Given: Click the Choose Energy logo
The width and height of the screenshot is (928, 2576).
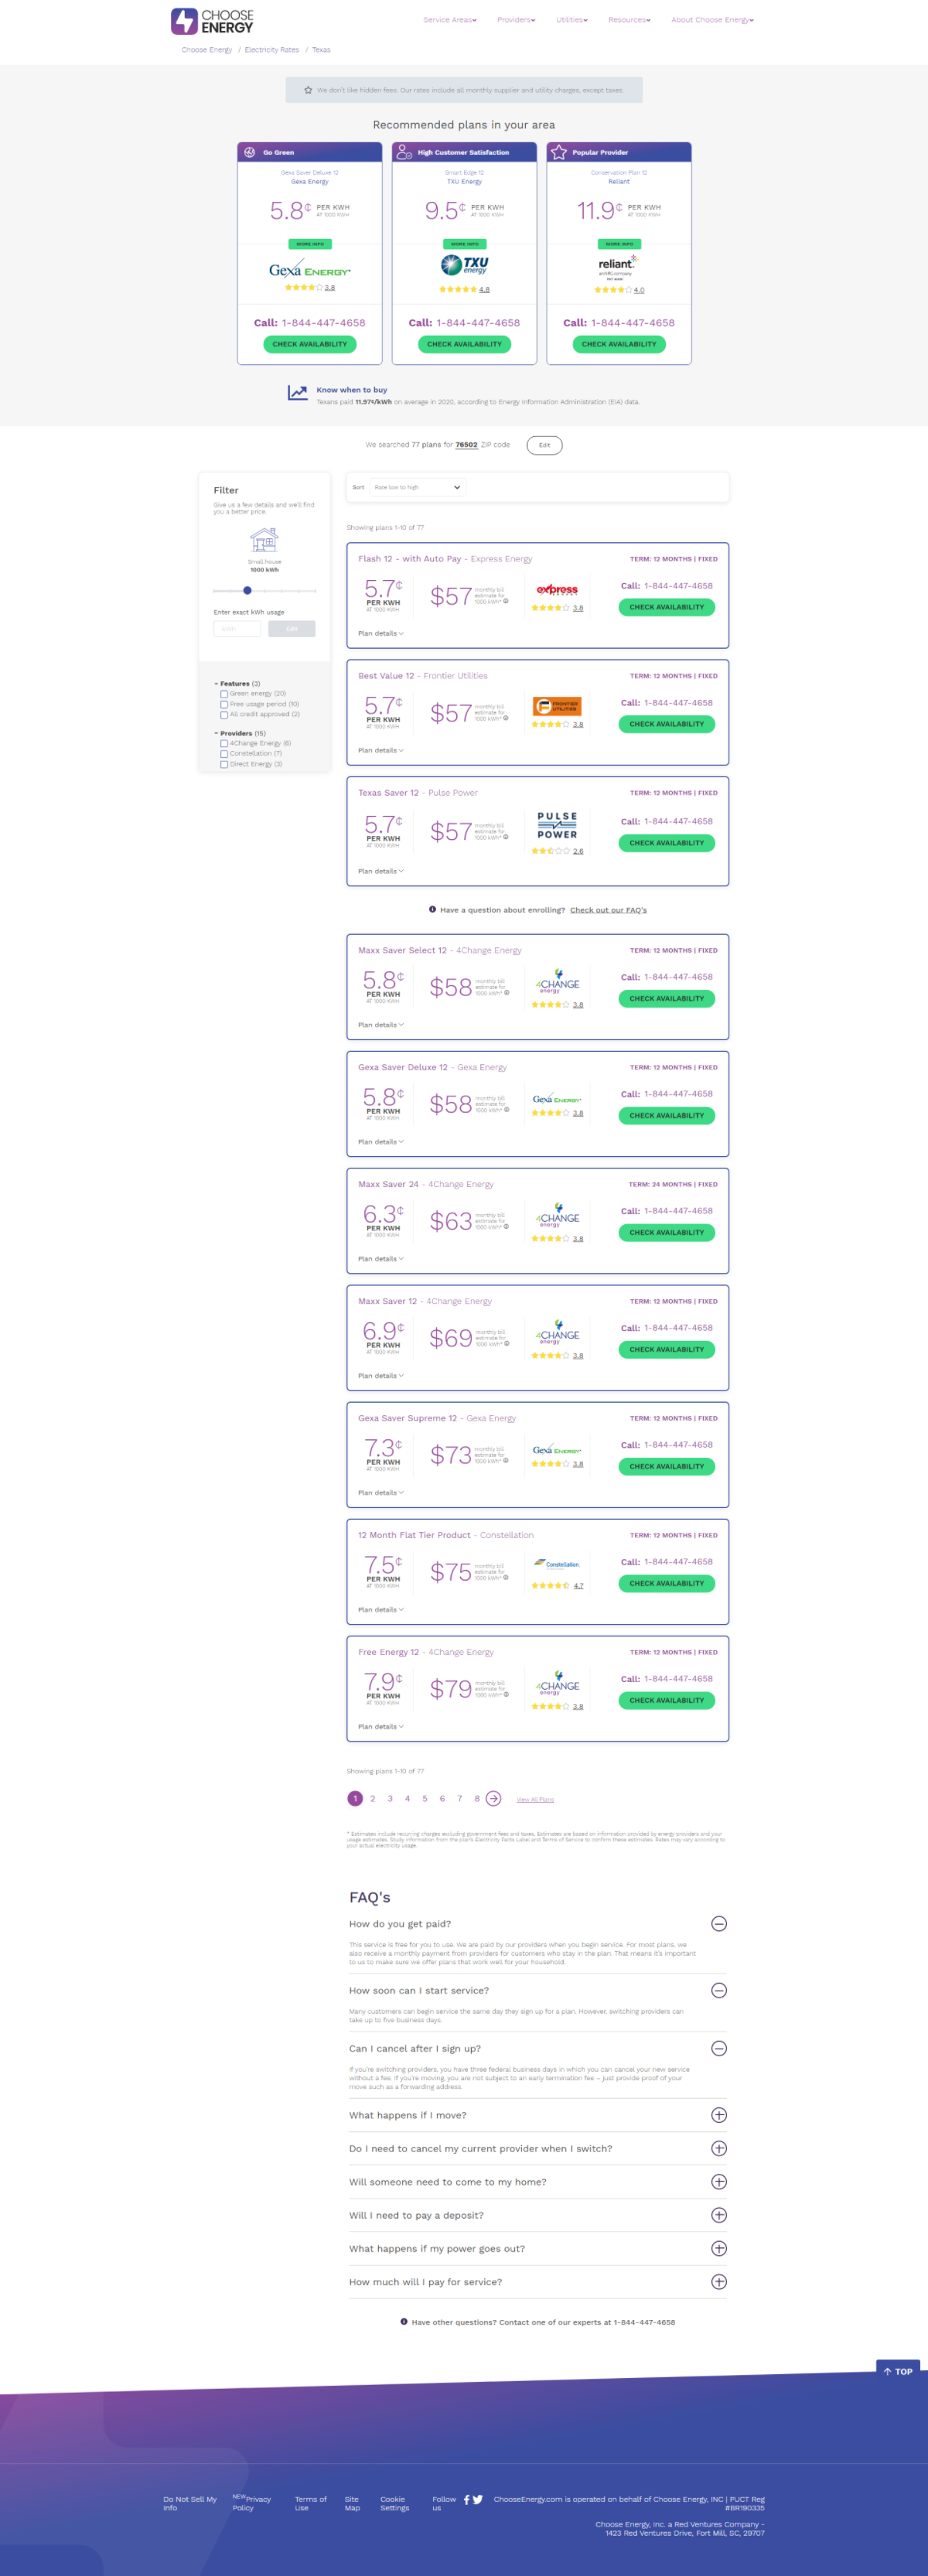Looking at the screenshot, I should pyautogui.click(x=212, y=21).
